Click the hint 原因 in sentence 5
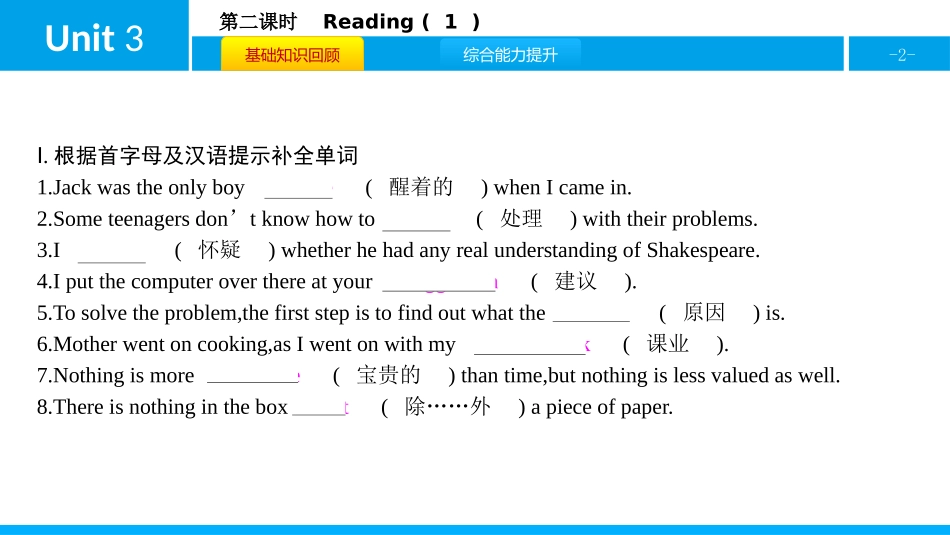The height and width of the screenshot is (535, 950). pyautogui.click(x=704, y=313)
